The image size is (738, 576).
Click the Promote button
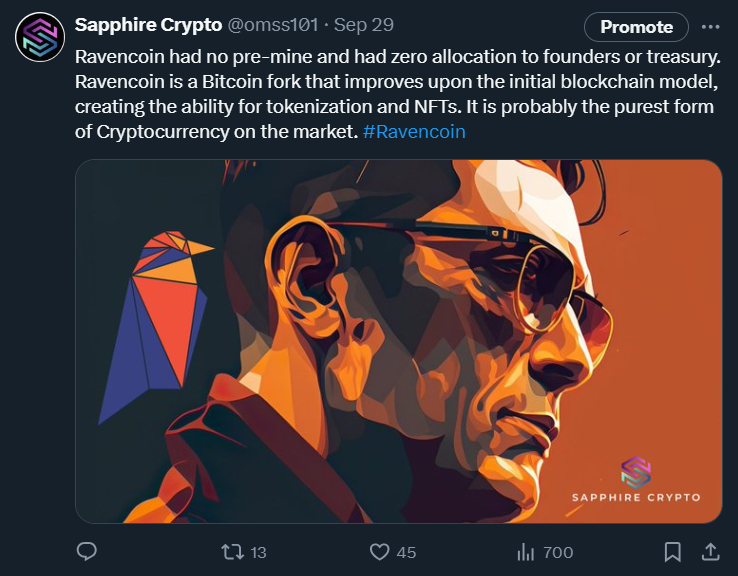636,27
